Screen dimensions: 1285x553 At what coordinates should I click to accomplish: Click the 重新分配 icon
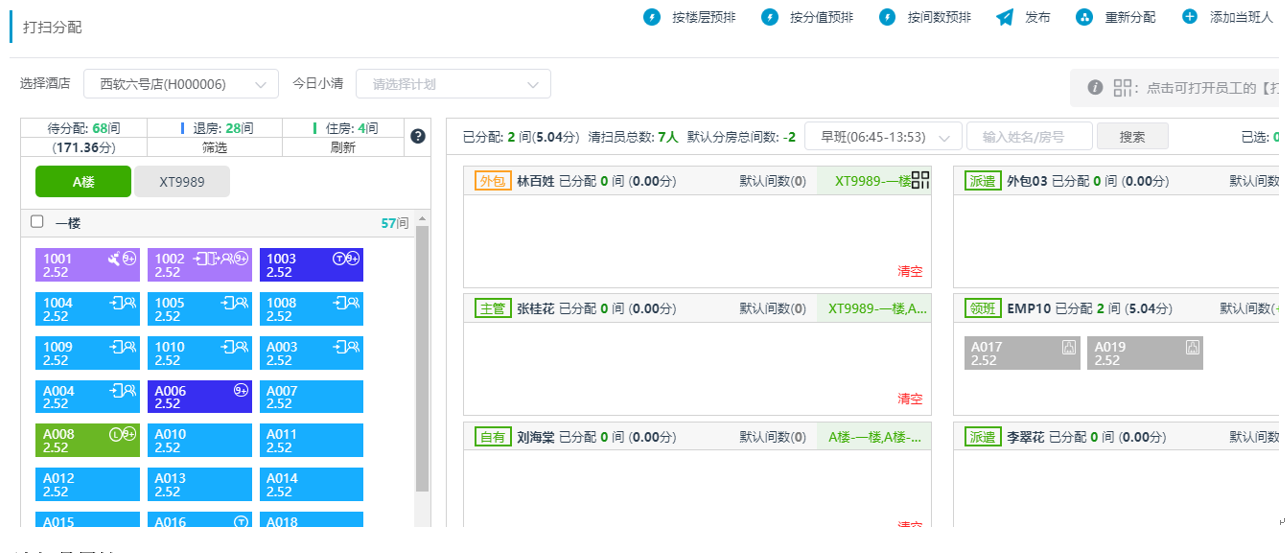[1084, 18]
